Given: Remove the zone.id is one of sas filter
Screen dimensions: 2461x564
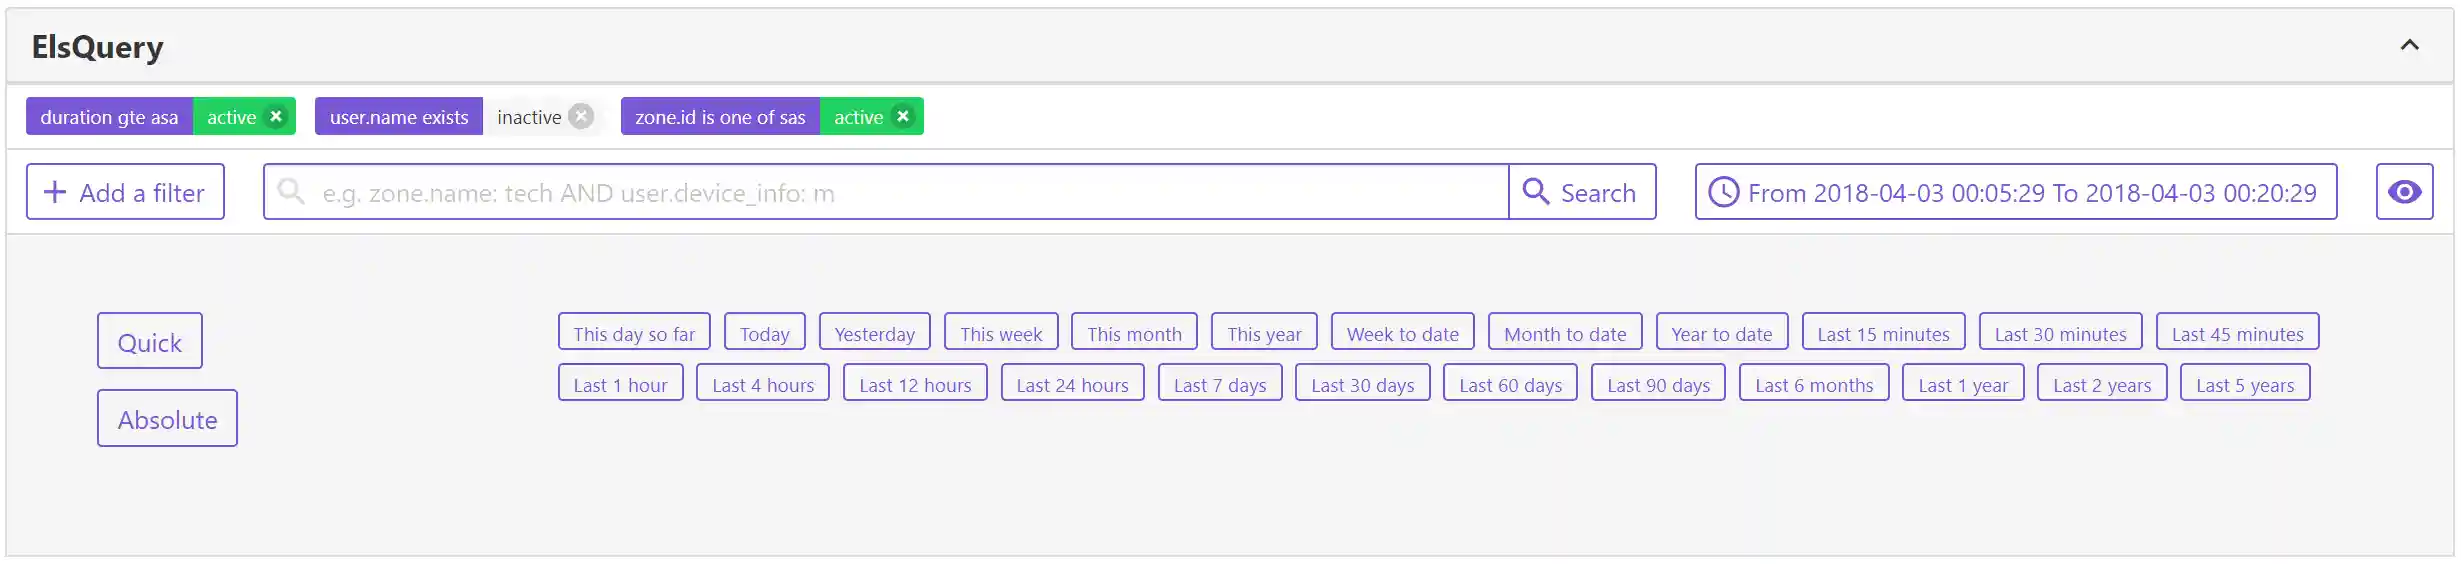Looking at the screenshot, I should (x=903, y=117).
